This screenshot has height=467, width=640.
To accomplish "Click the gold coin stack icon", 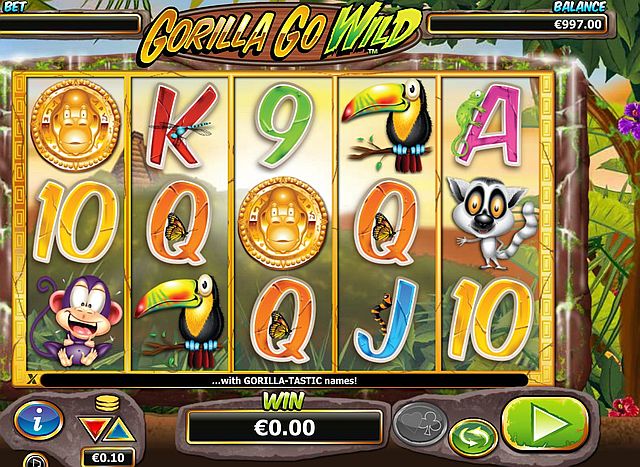I will pyautogui.click(x=107, y=403).
